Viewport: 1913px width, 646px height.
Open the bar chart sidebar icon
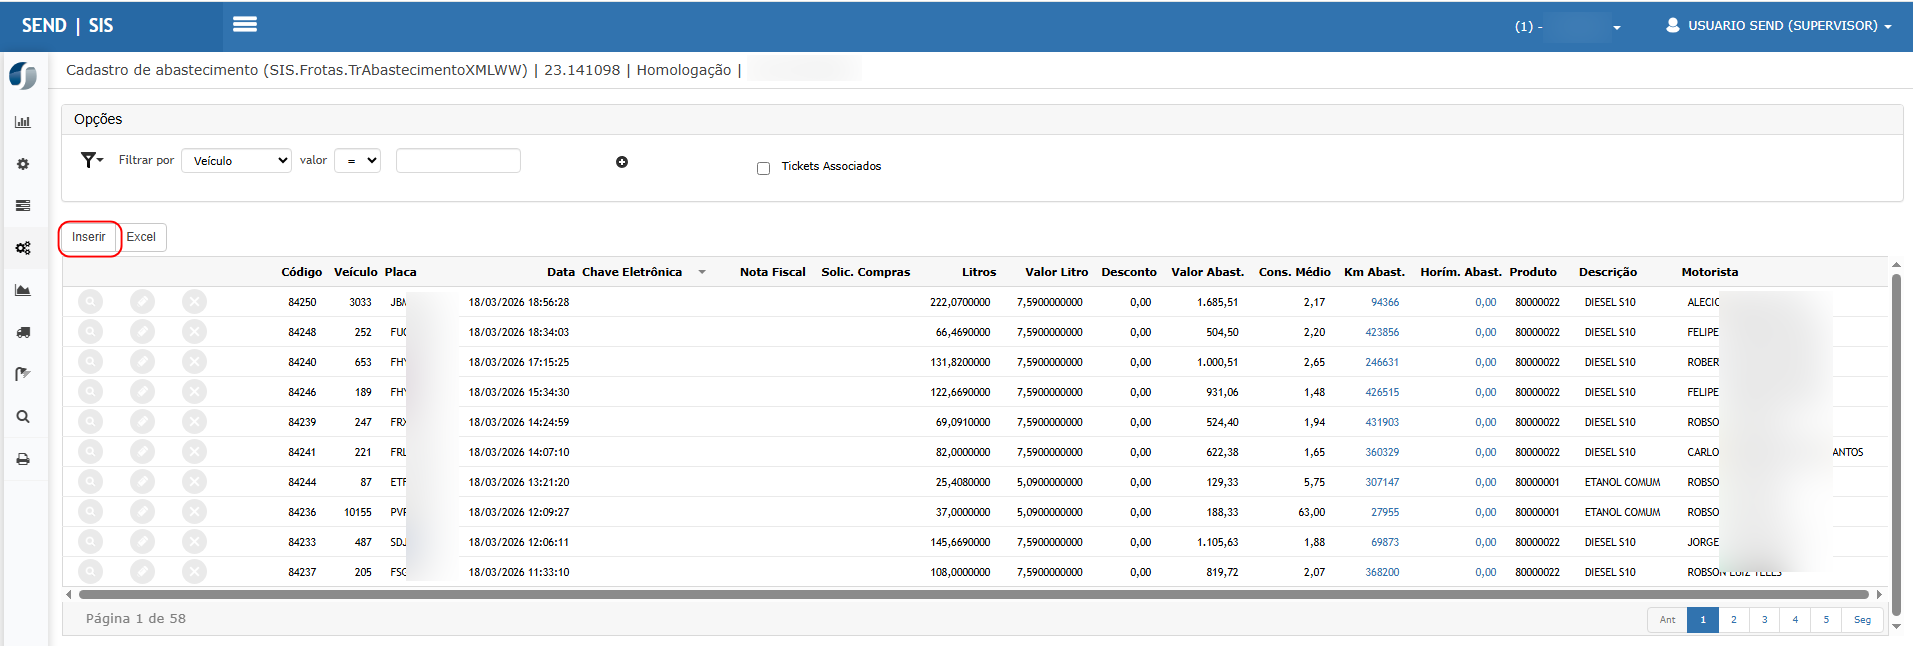coord(23,122)
